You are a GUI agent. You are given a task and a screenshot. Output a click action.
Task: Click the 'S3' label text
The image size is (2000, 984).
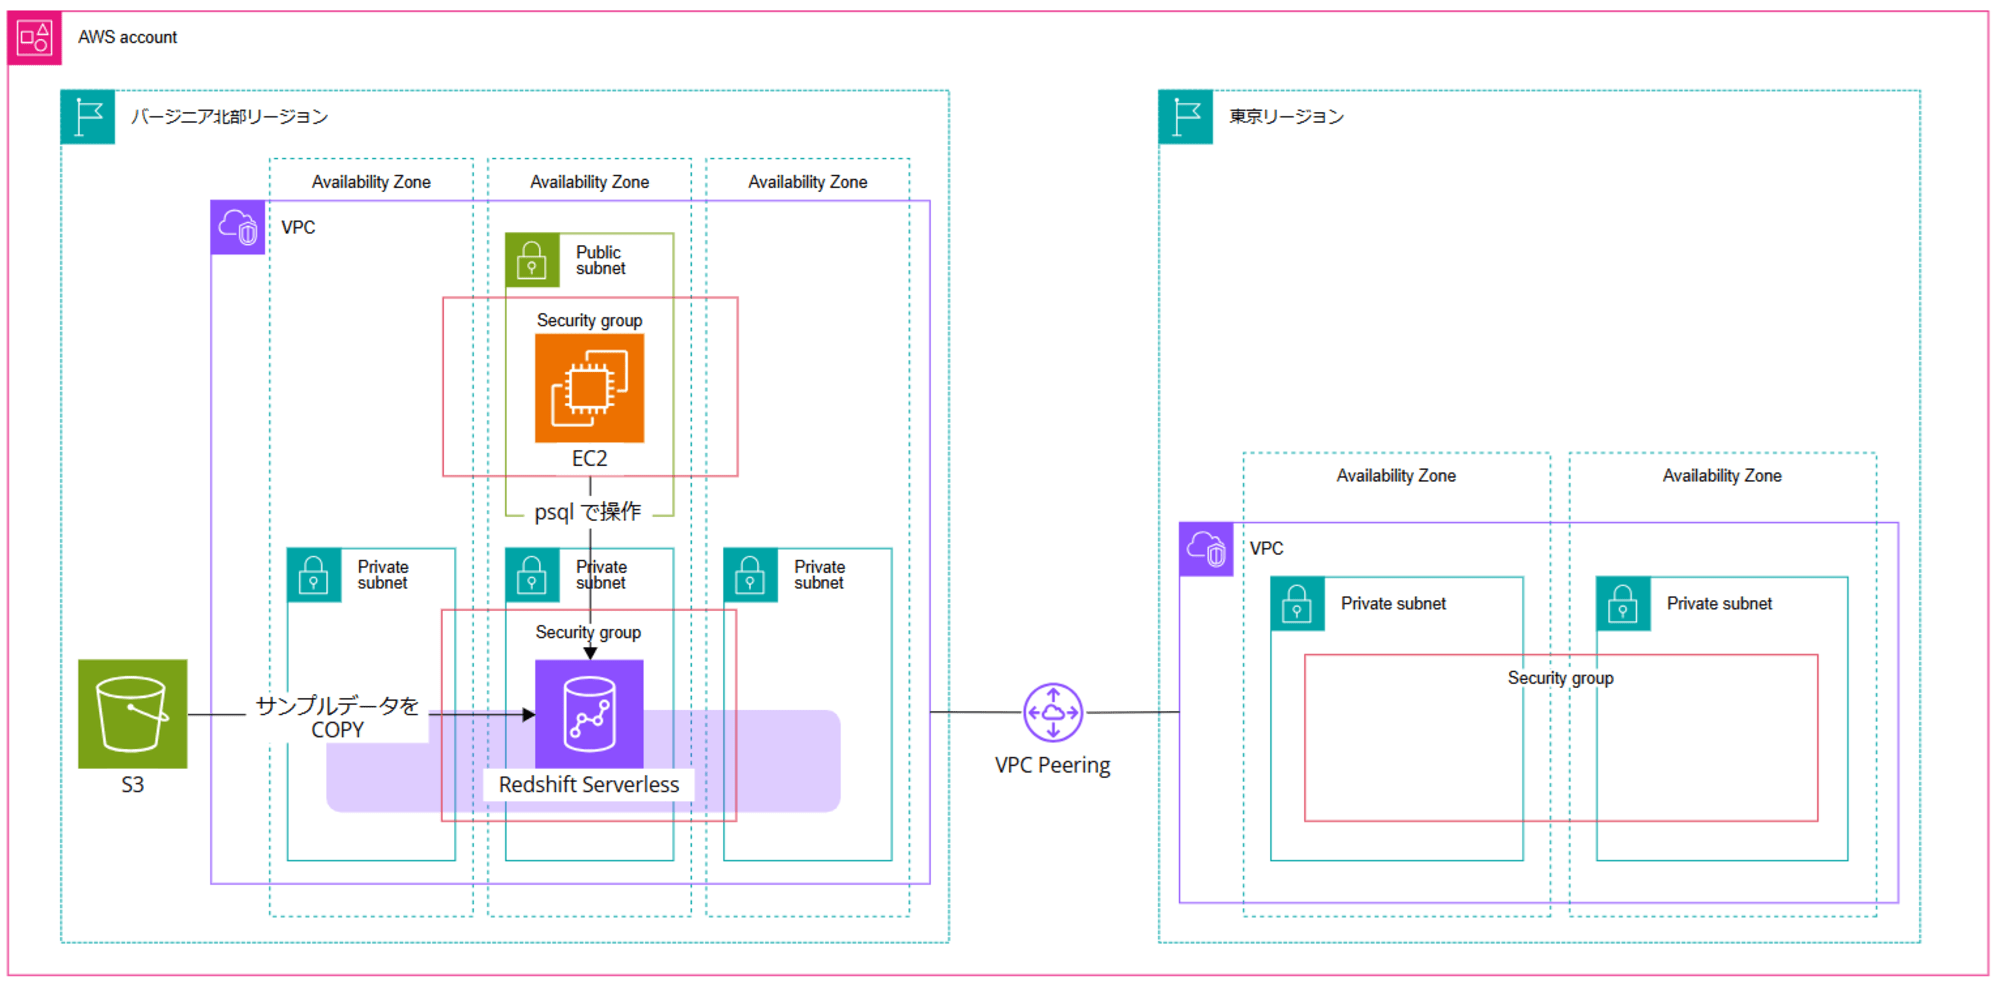pos(133,785)
